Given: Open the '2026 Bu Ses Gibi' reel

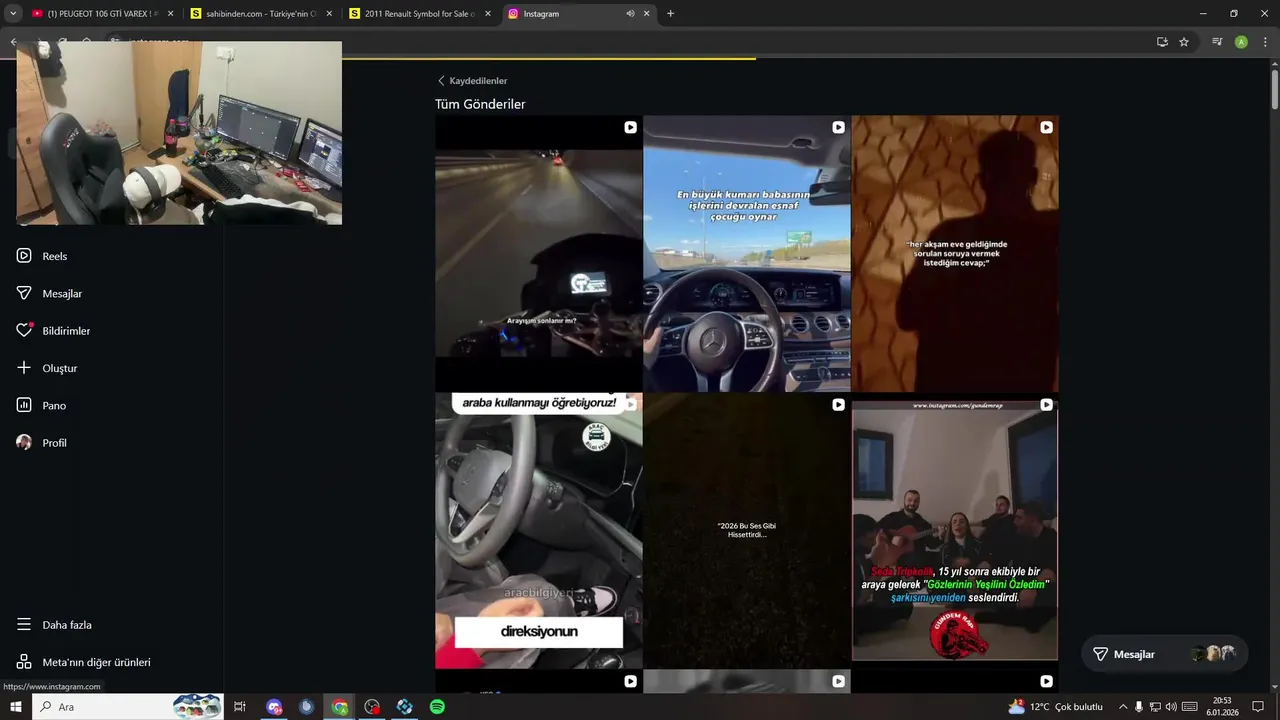Looking at the screenshot, I should point(746,531).
